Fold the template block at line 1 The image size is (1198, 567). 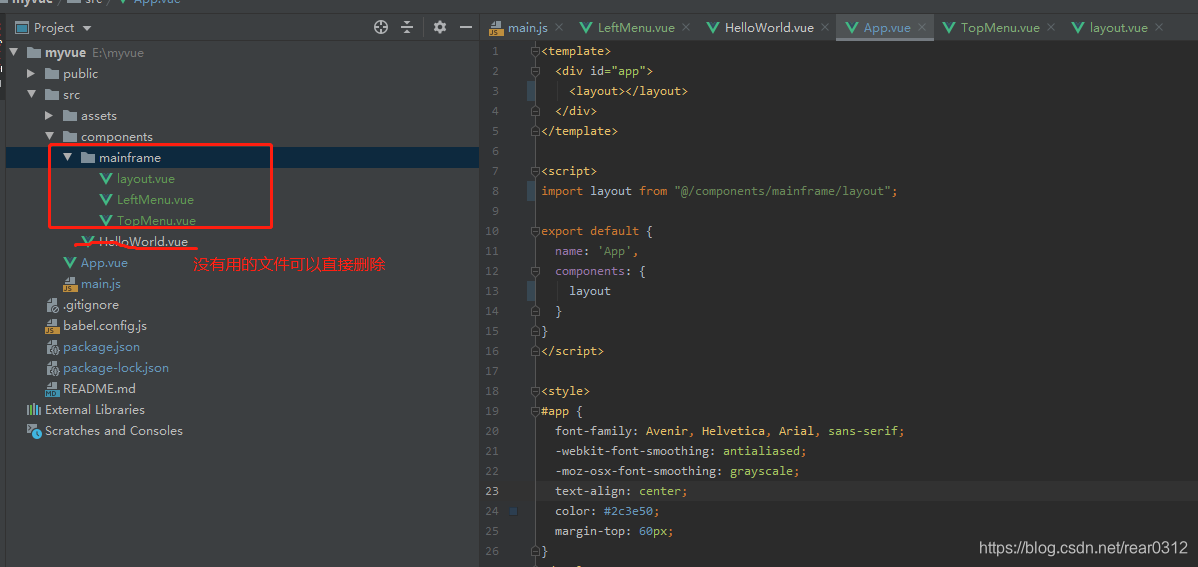(x=535, y=51)
